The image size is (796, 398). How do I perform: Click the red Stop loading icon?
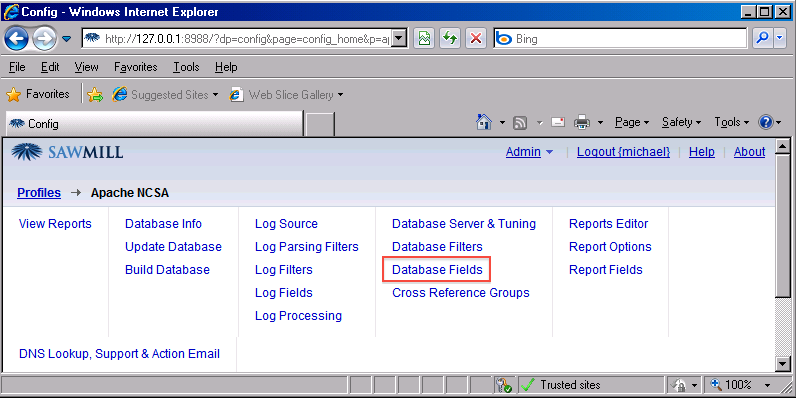pos(476,39)
